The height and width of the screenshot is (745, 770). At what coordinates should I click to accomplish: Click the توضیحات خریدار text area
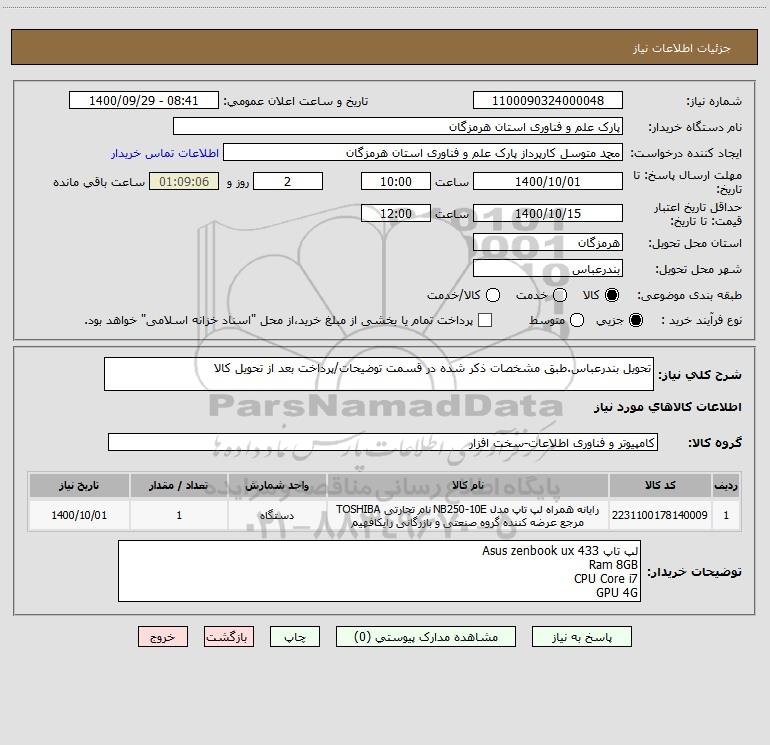coord(379,571)
